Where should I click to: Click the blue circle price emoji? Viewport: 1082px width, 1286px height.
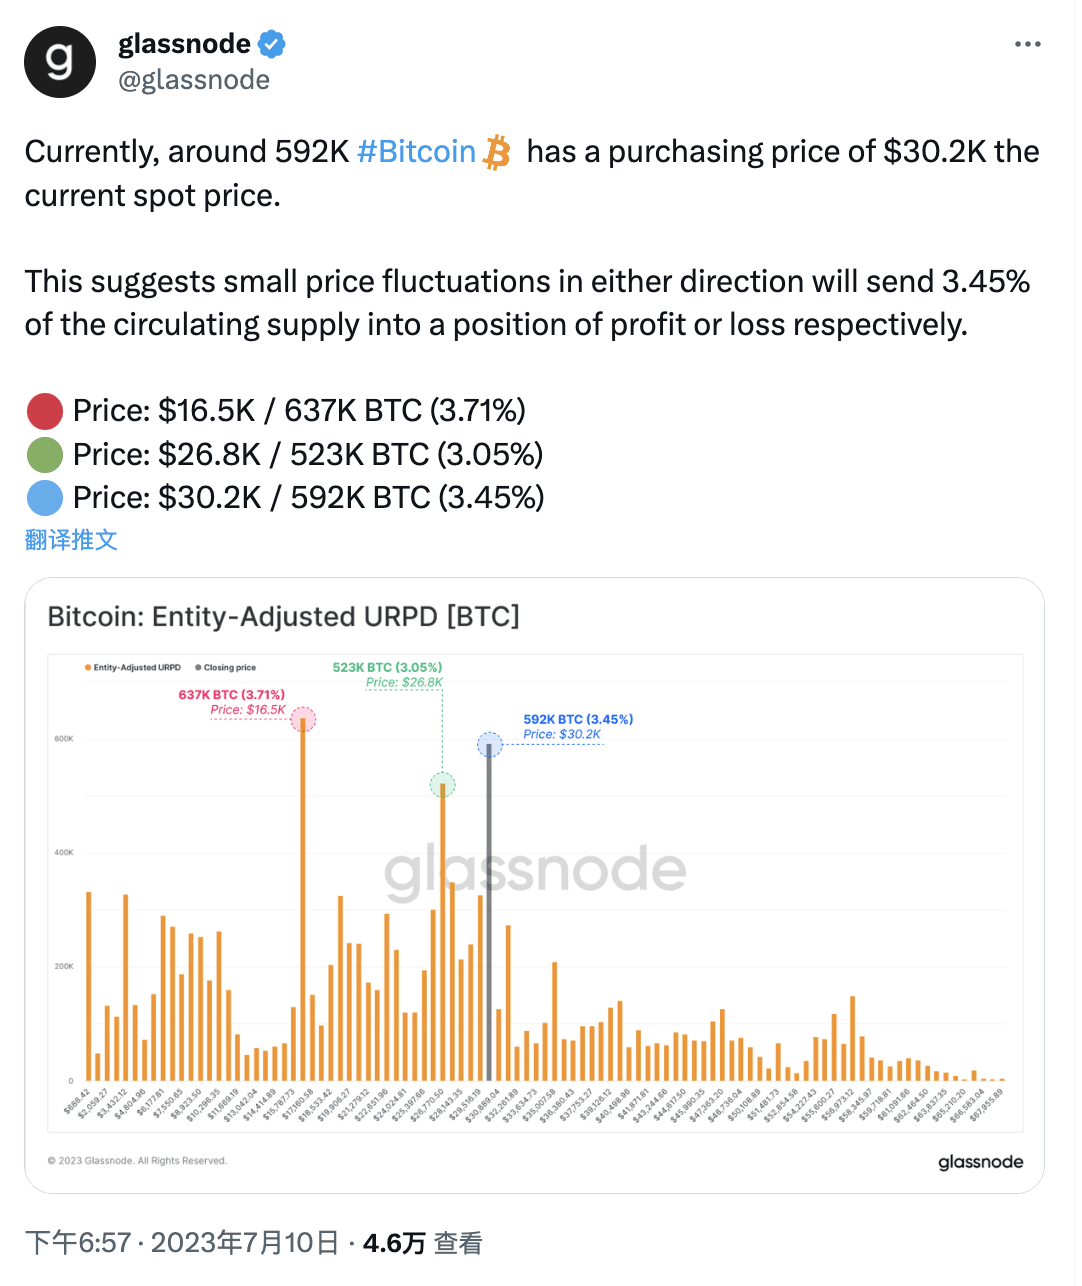pyautogui.click(x=43, y=497)
